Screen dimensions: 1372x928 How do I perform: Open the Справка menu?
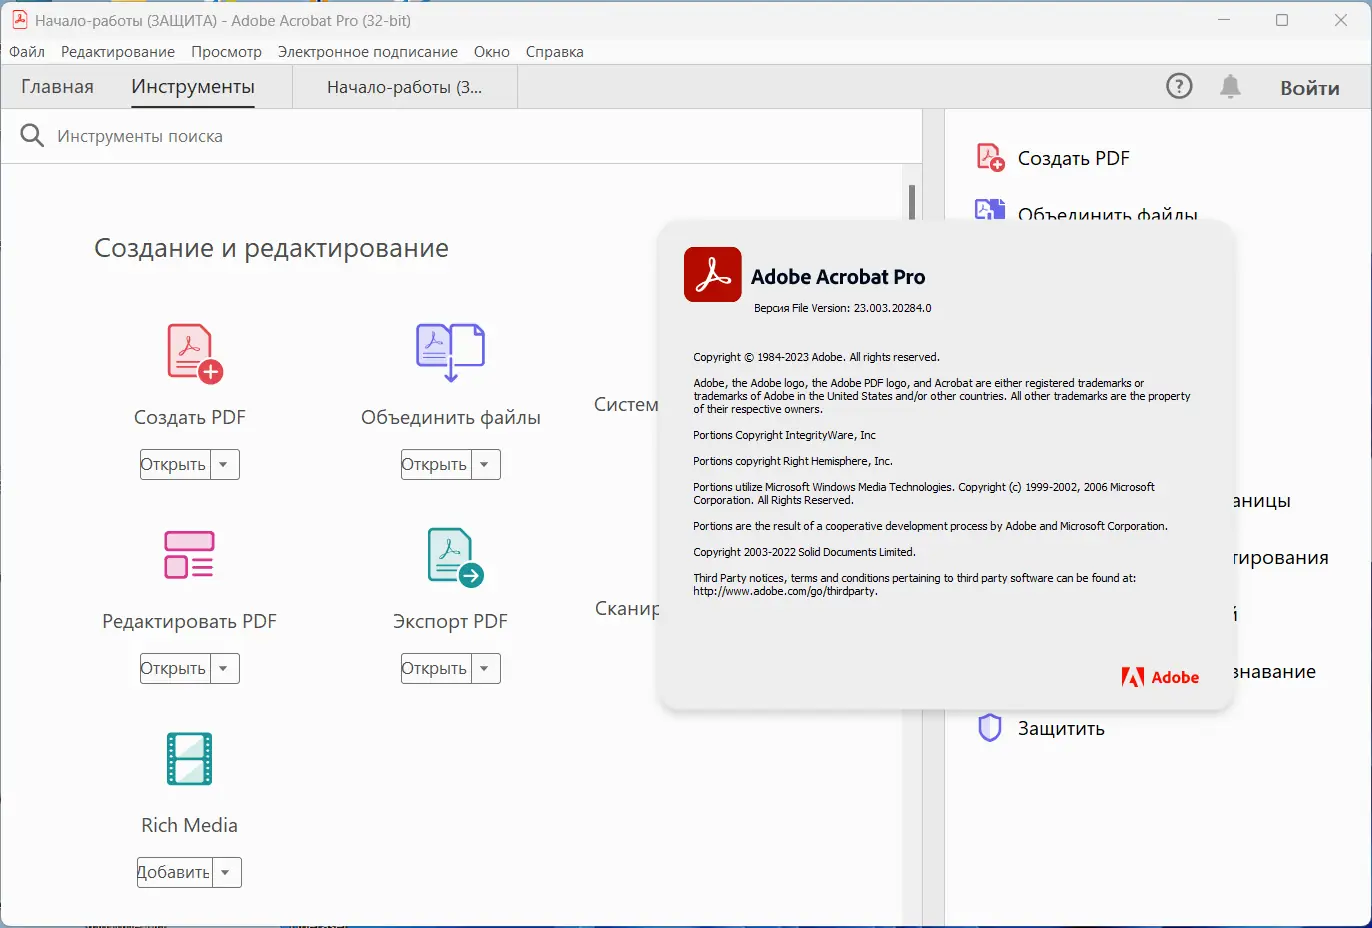point(555,52)
